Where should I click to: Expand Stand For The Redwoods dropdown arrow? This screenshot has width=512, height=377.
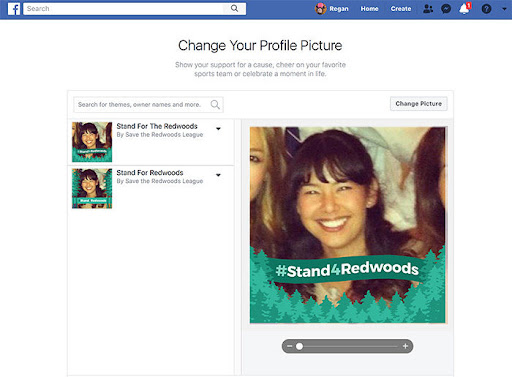pyautogui.click(x=218, y=129)
